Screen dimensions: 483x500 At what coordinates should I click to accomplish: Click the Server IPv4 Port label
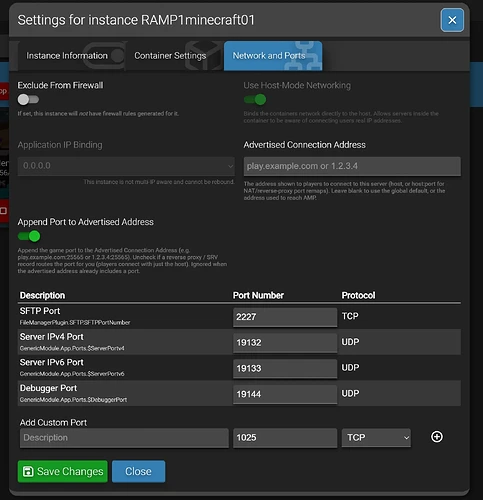tap(51, 337)
